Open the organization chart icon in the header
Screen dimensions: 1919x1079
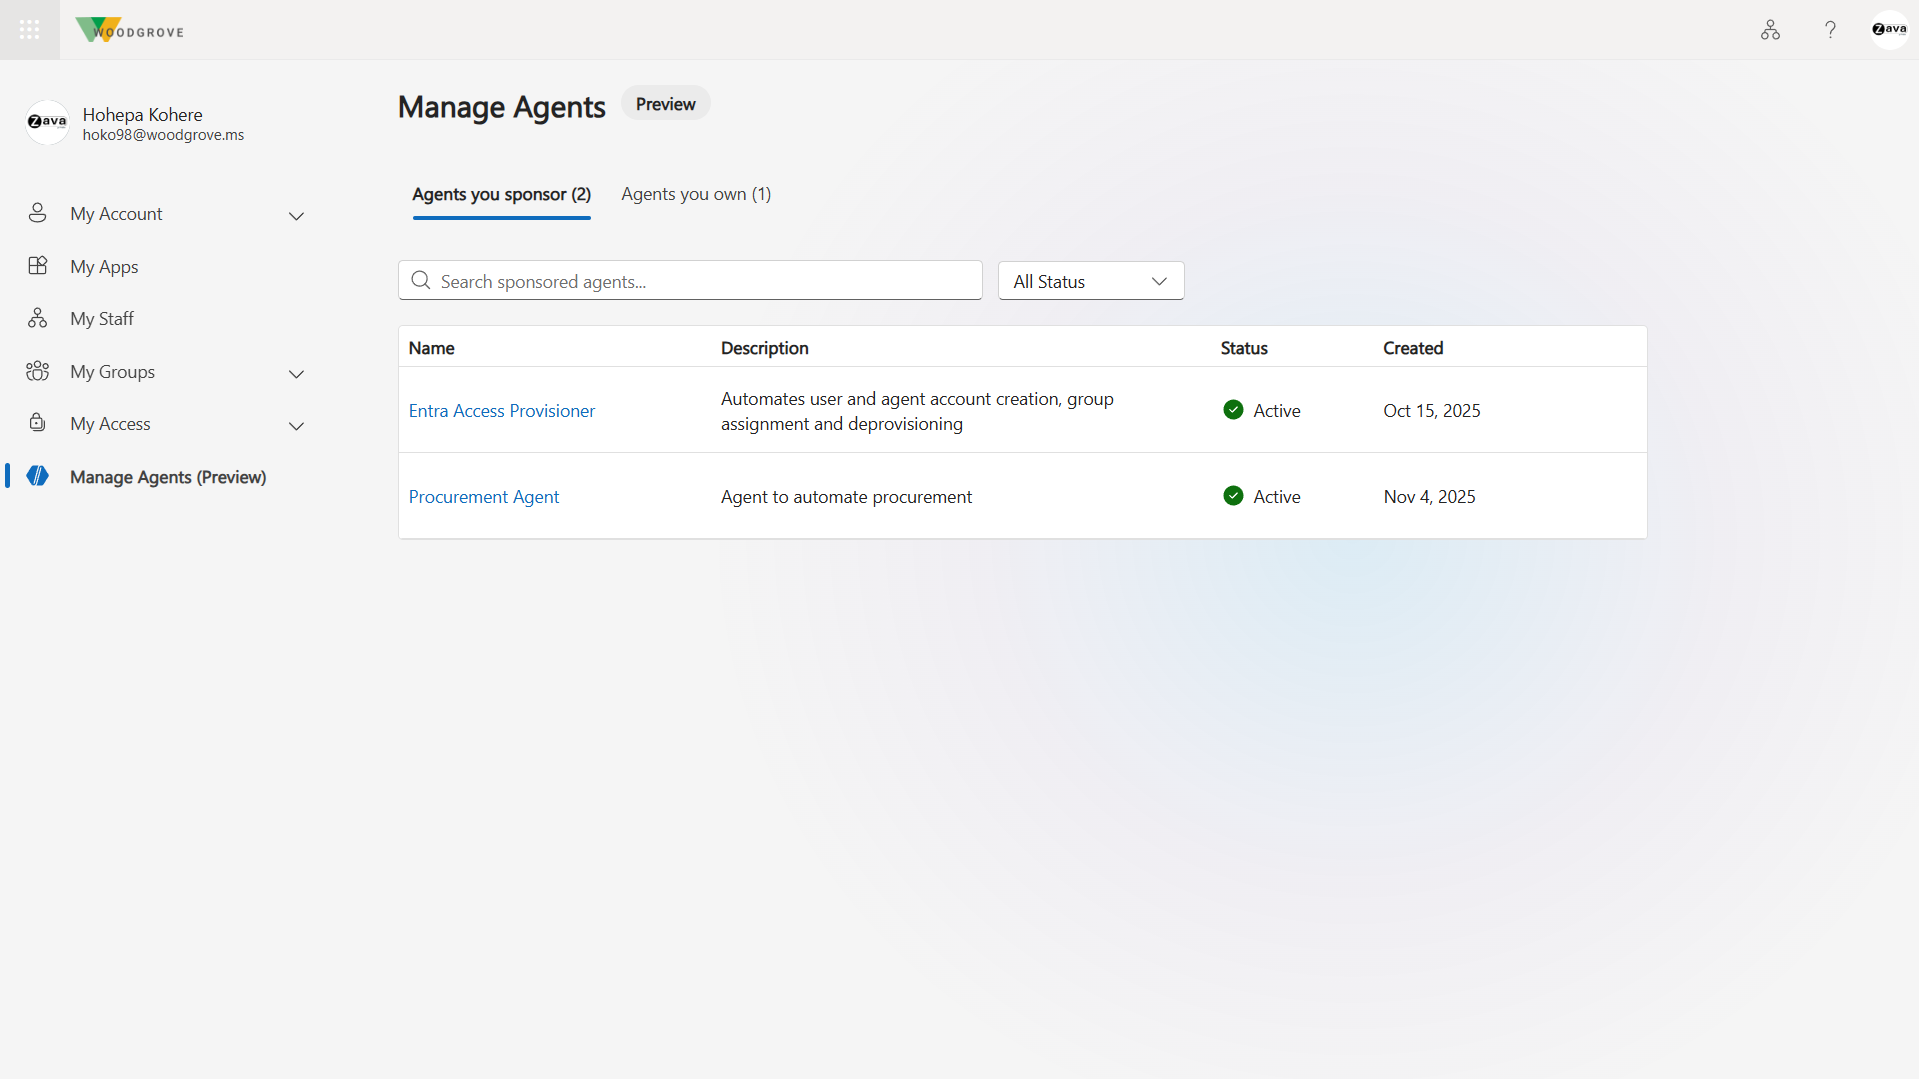coord(1769,29)
